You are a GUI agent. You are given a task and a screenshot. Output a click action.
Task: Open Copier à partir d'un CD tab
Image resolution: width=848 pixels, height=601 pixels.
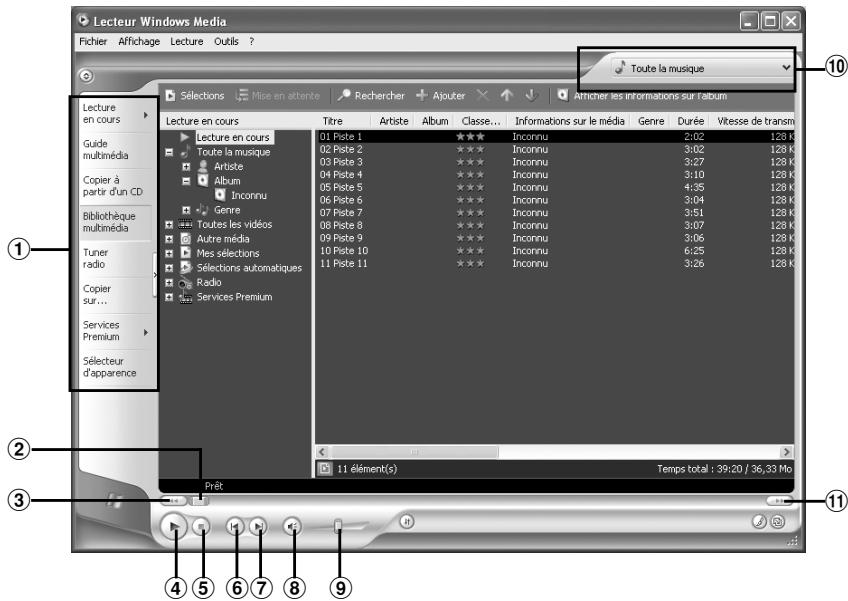point(115,186)
